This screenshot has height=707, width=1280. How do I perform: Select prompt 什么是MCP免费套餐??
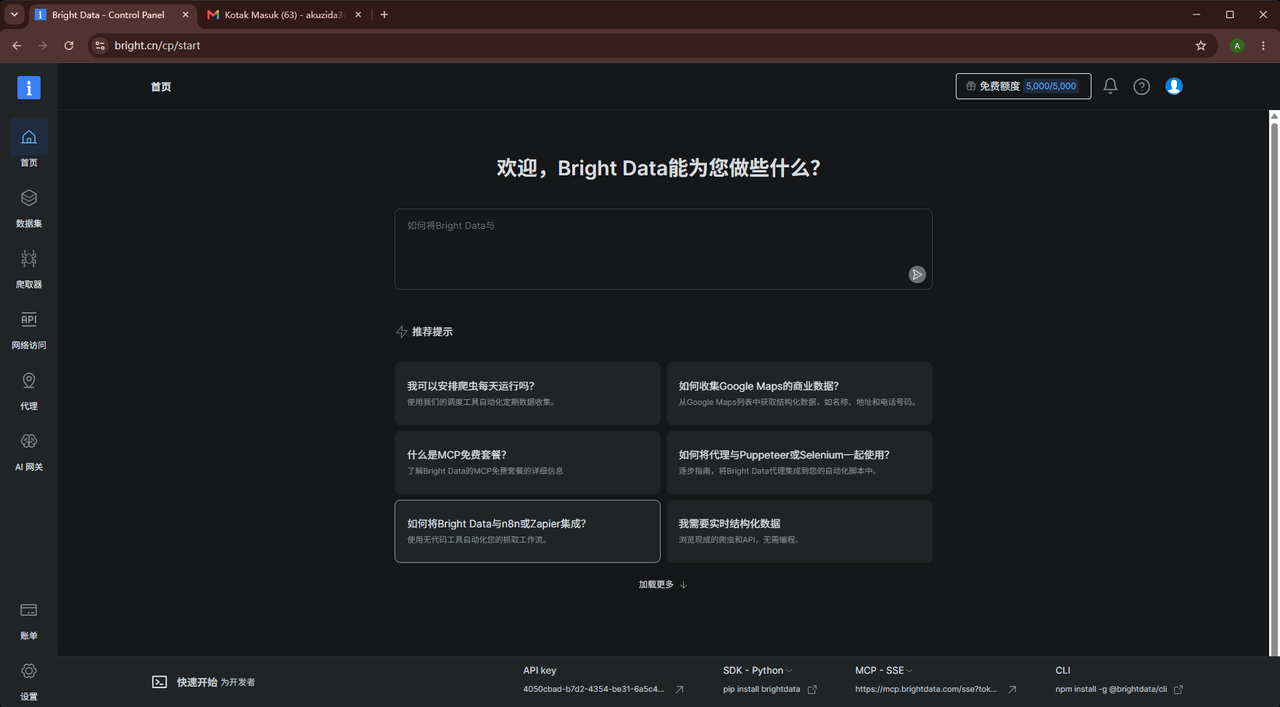pos(527,462)
